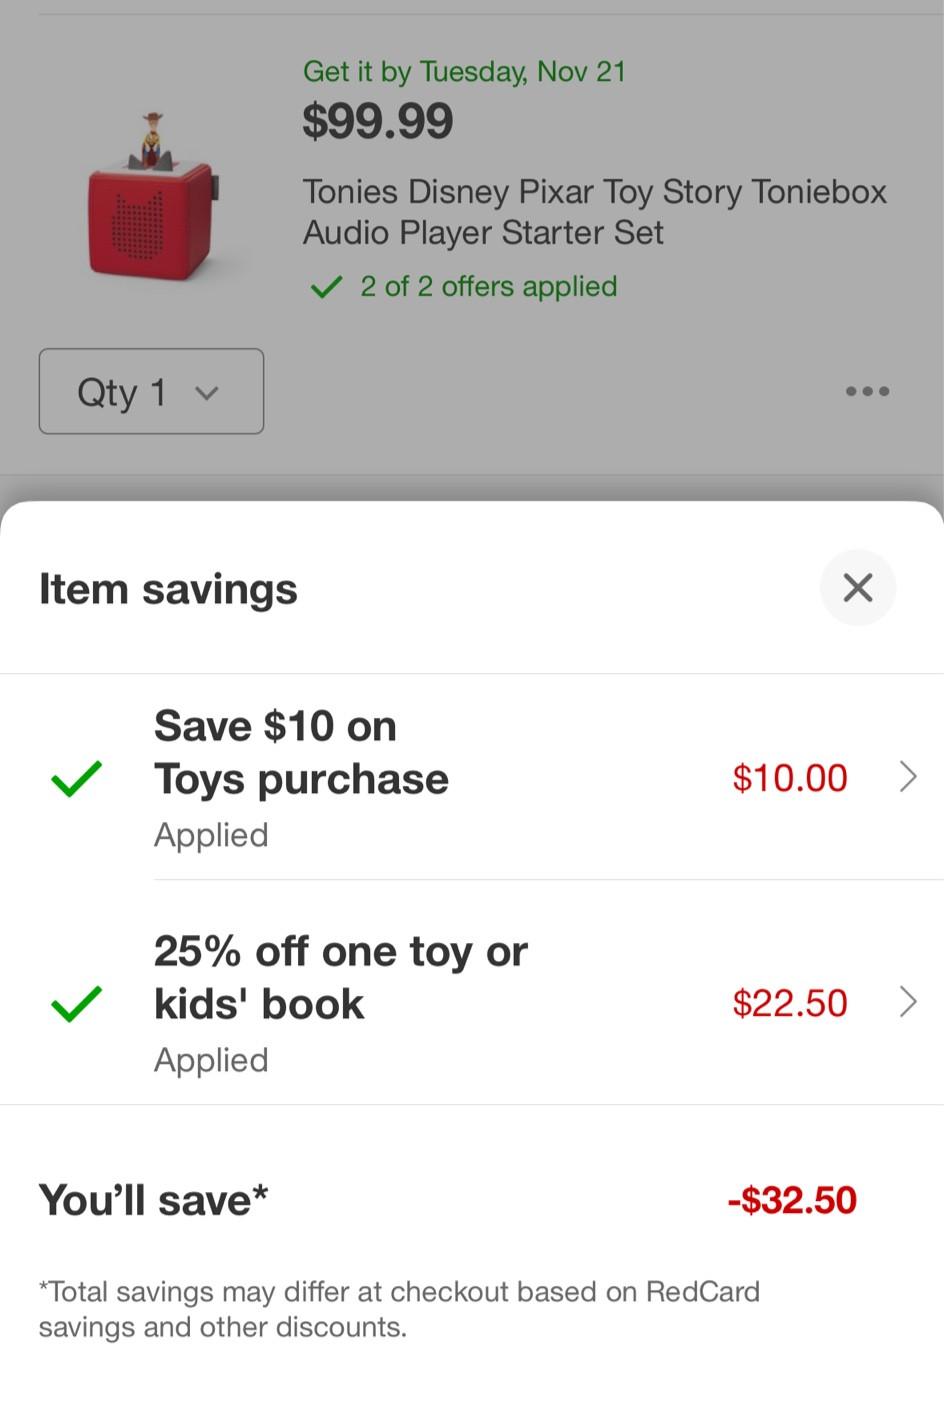Image resolution: width=944 pixels, height=1416 pixels.
Task: Click the $22.50 savings amount
Action: pos(790,1003)
